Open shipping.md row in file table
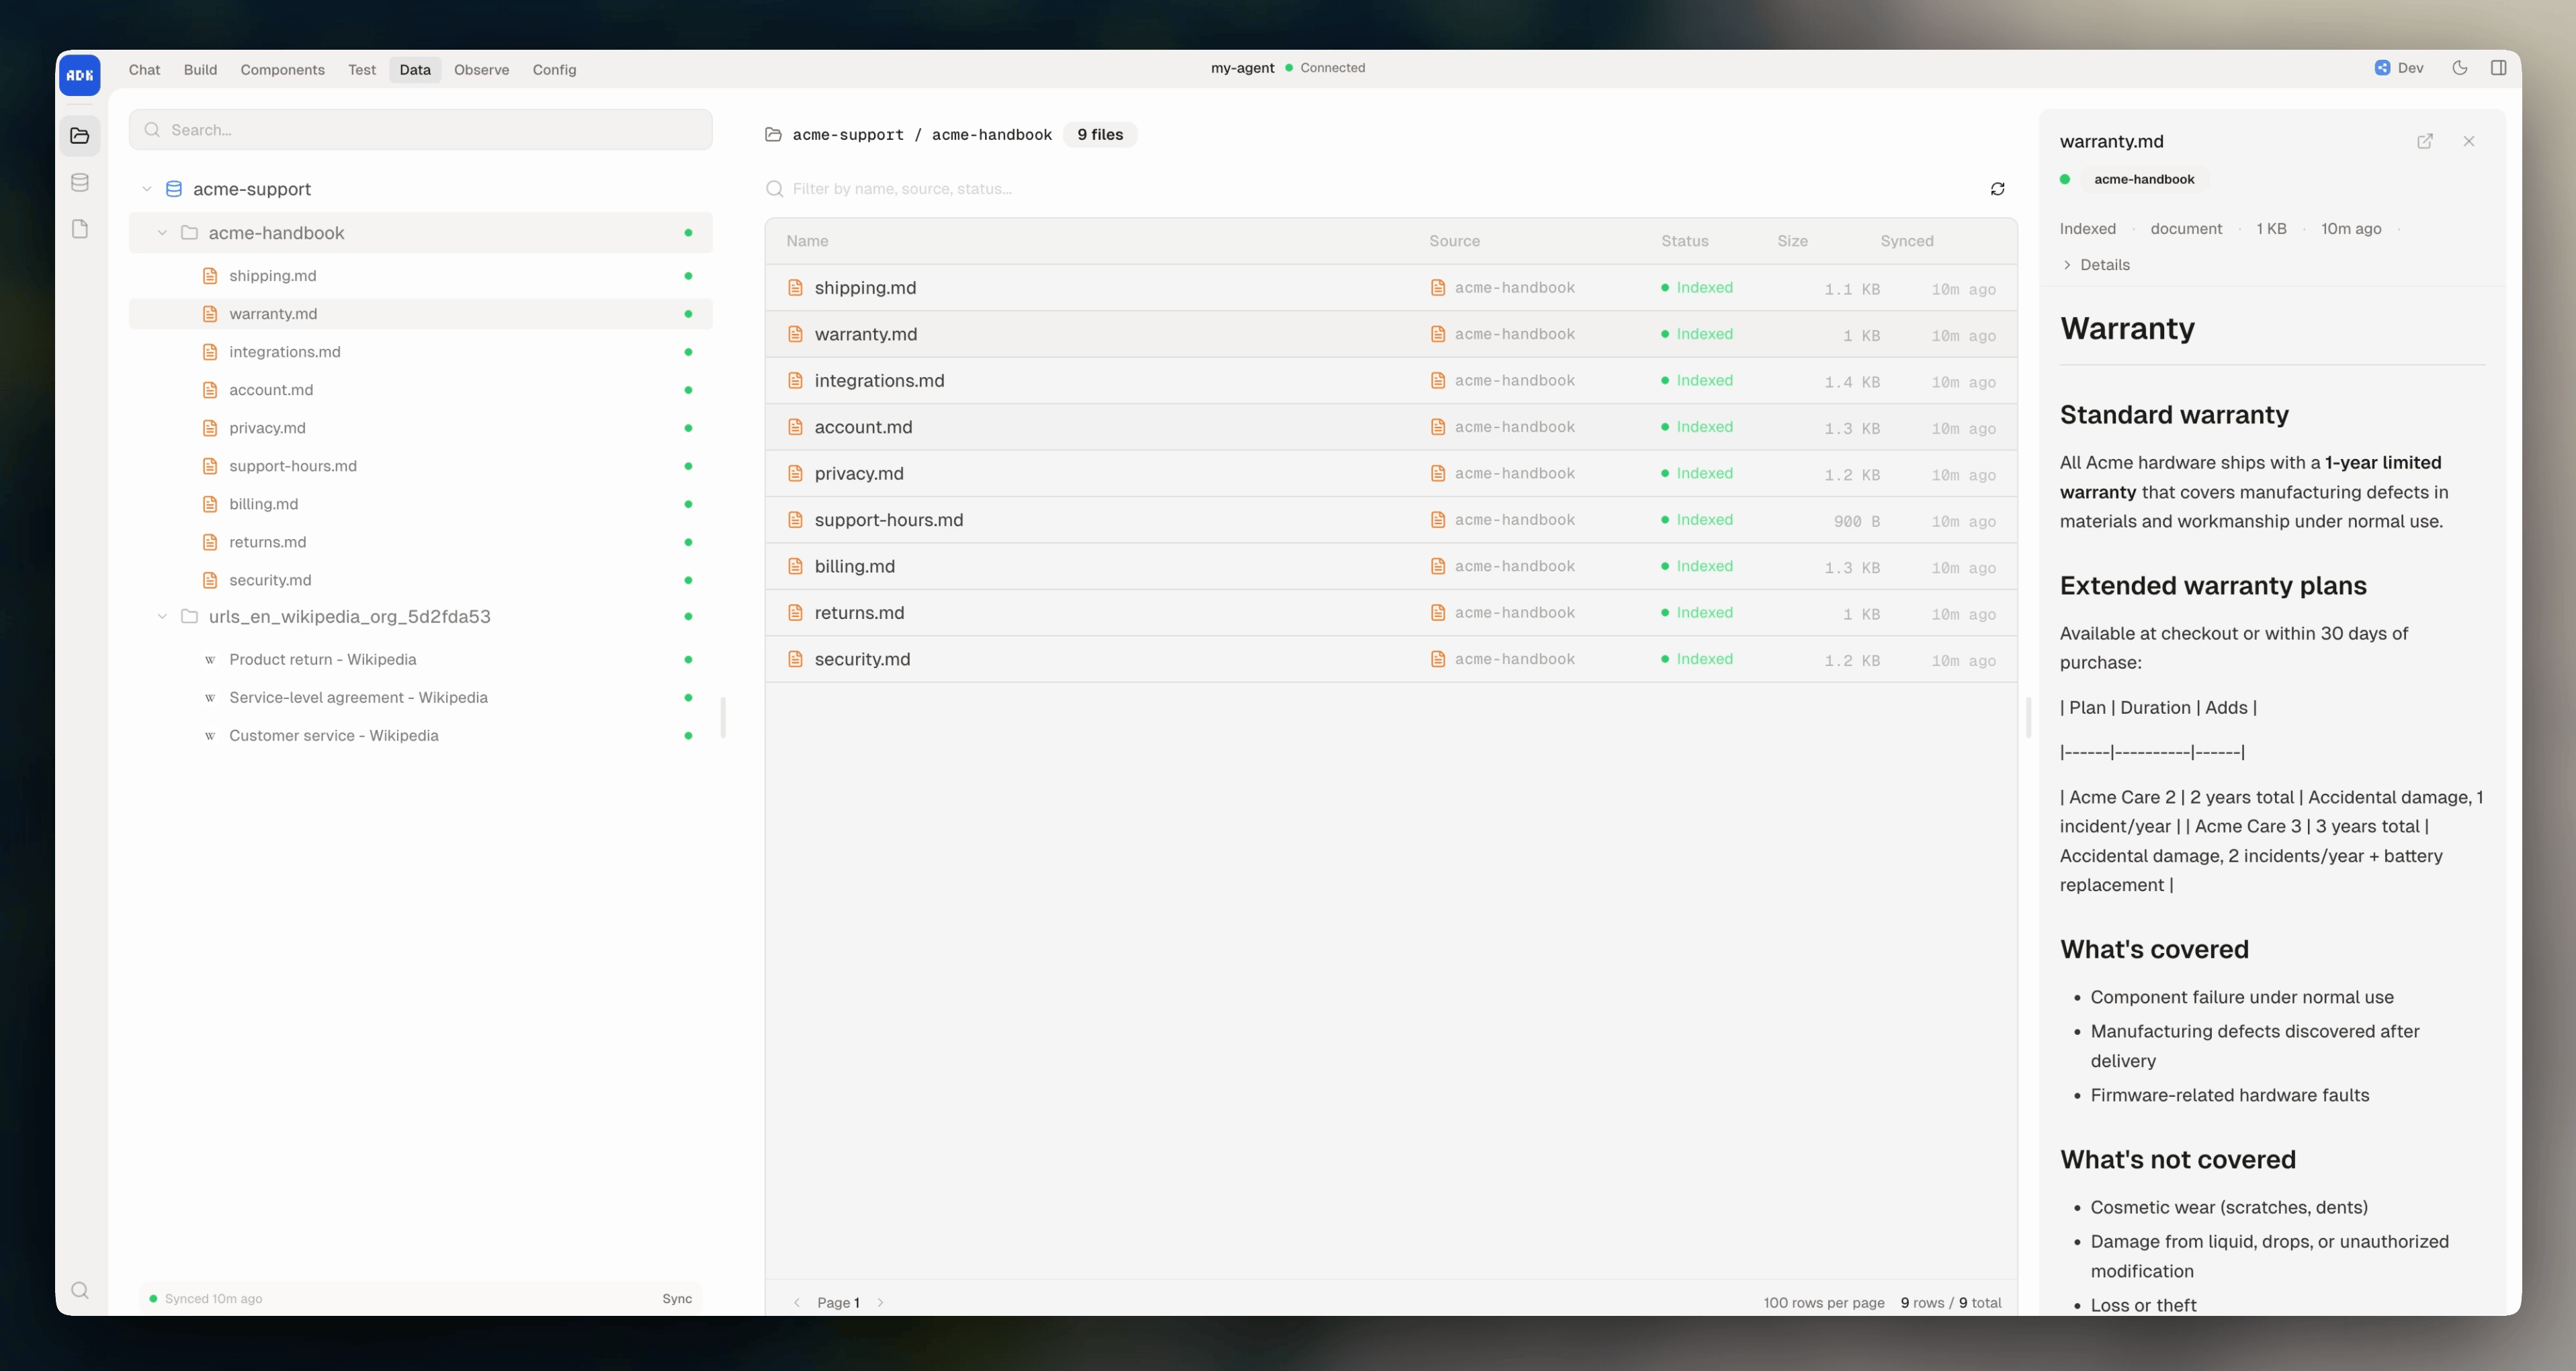The image size is (2576, 1371). [x=1391, y=288]
